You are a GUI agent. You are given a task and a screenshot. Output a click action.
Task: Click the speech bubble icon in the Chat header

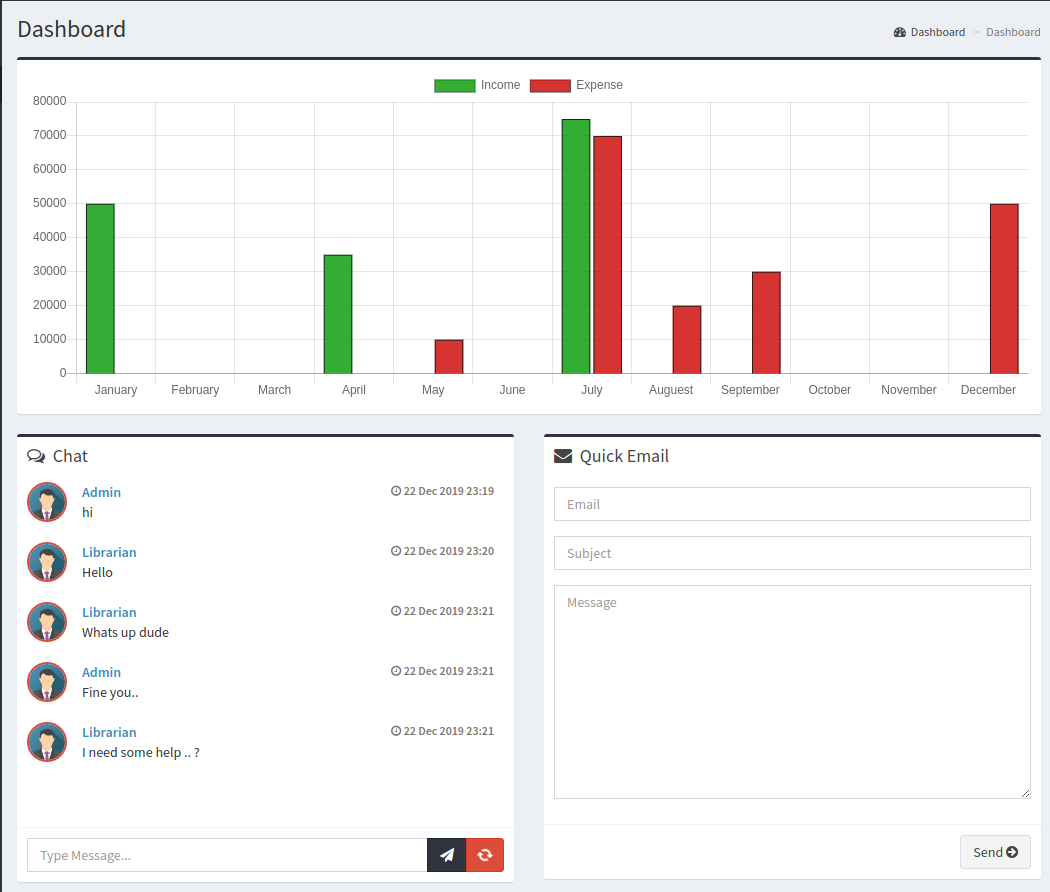35,455
